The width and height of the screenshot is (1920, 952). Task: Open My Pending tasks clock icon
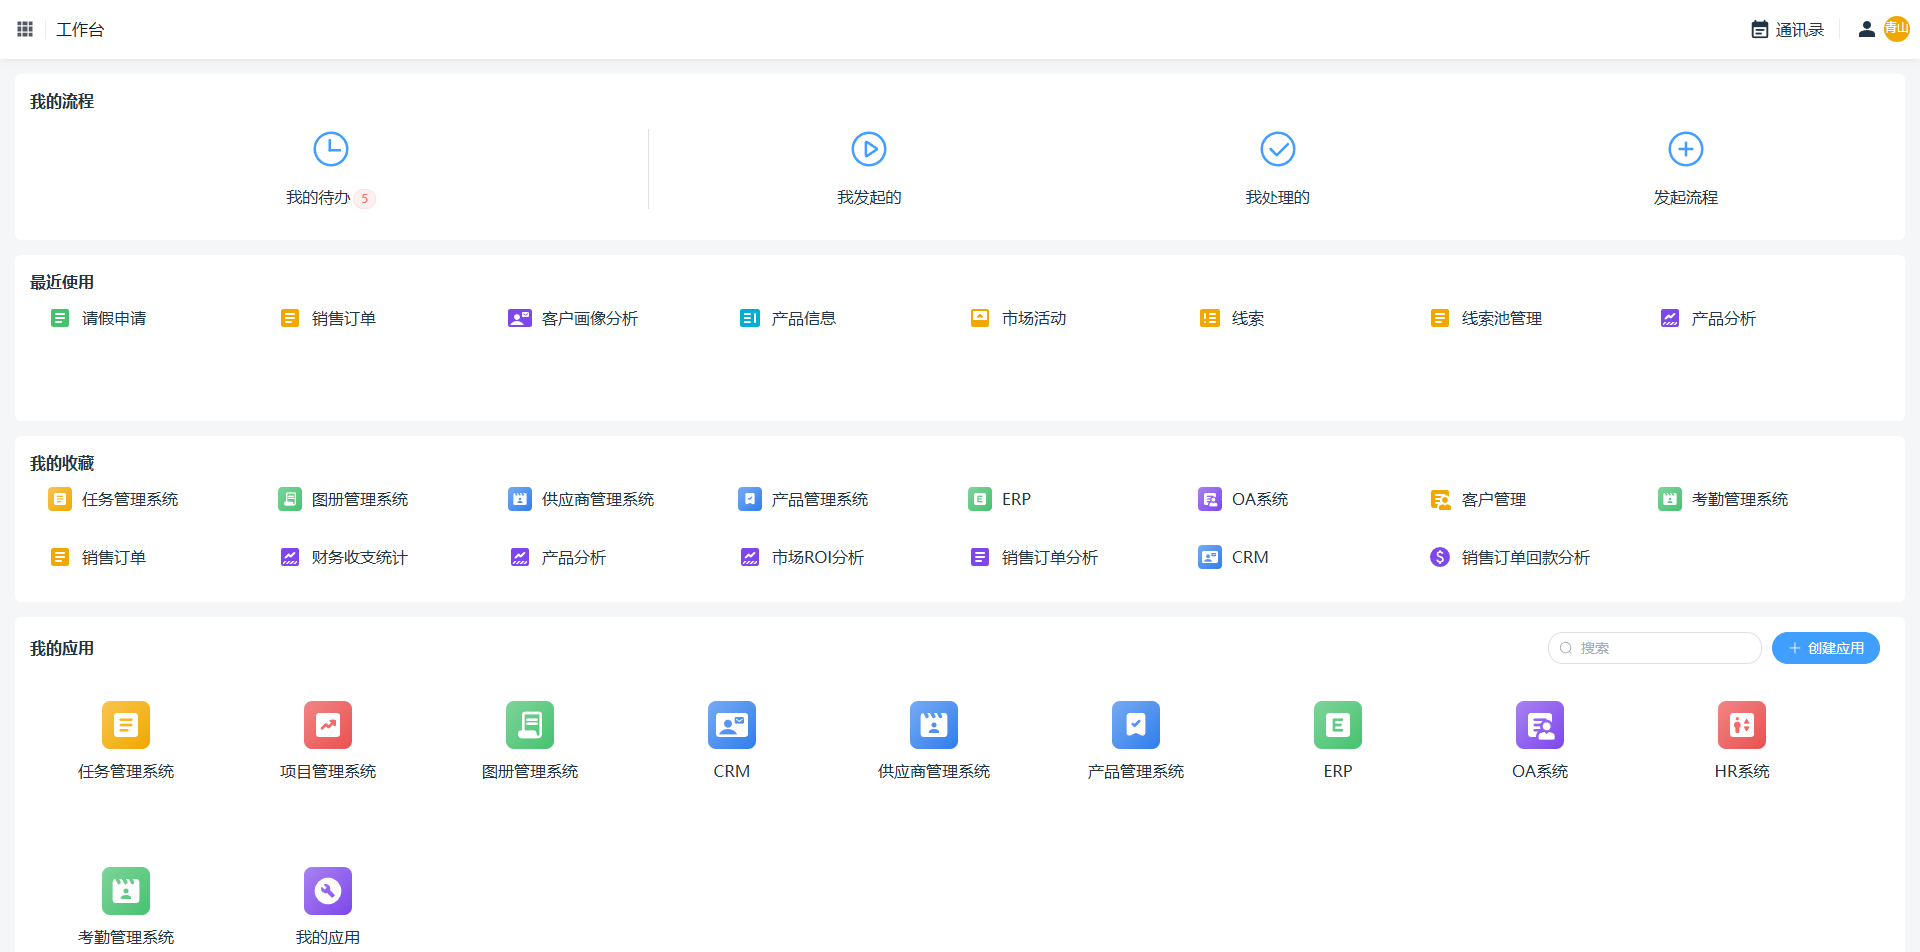pos(330,149)
